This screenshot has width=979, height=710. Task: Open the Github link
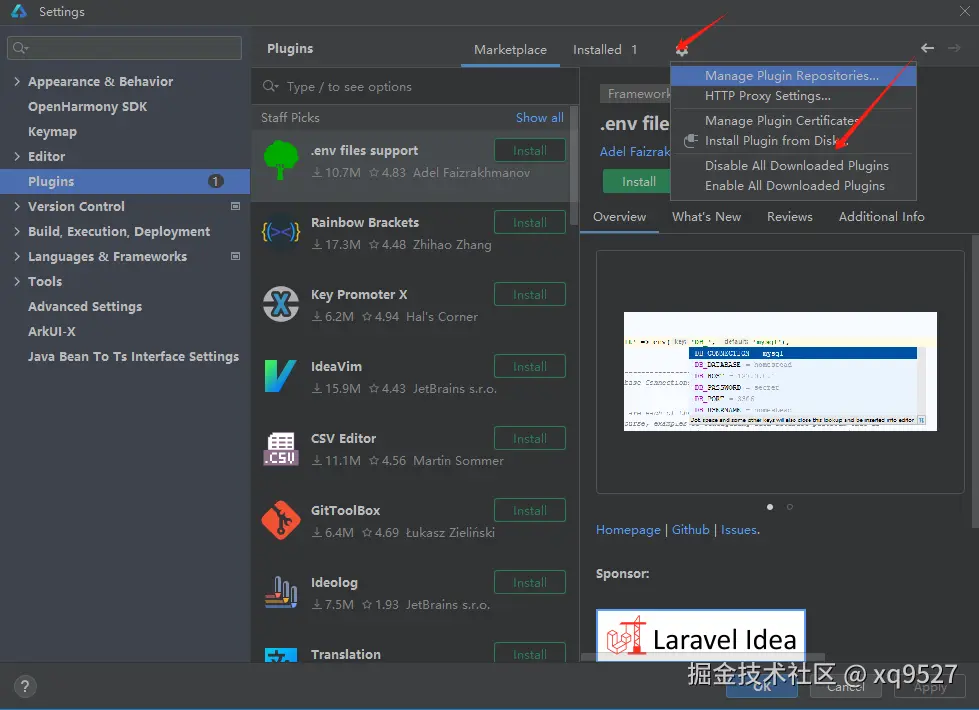pyautogui.click(x=691, y=530)
